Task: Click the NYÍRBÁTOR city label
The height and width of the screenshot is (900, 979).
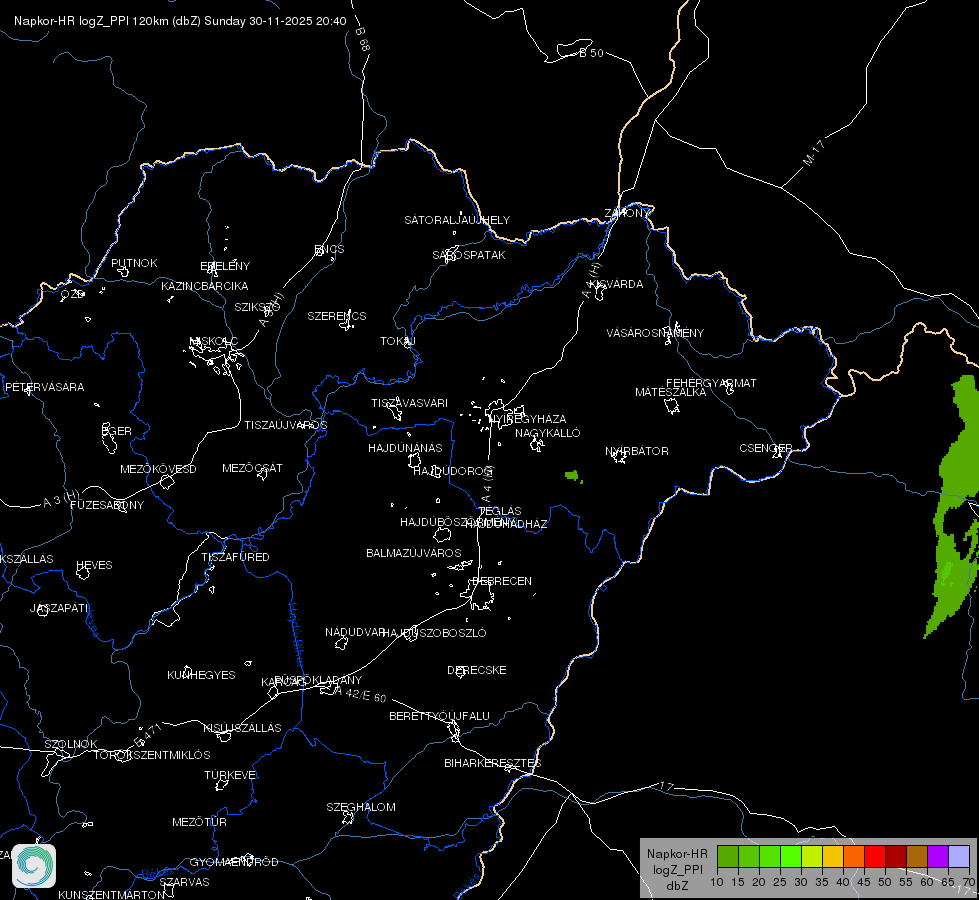Action: 637,451
